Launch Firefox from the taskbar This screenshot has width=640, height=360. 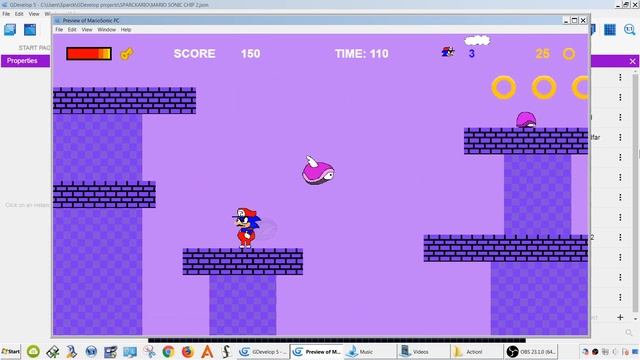click(188, 351)
